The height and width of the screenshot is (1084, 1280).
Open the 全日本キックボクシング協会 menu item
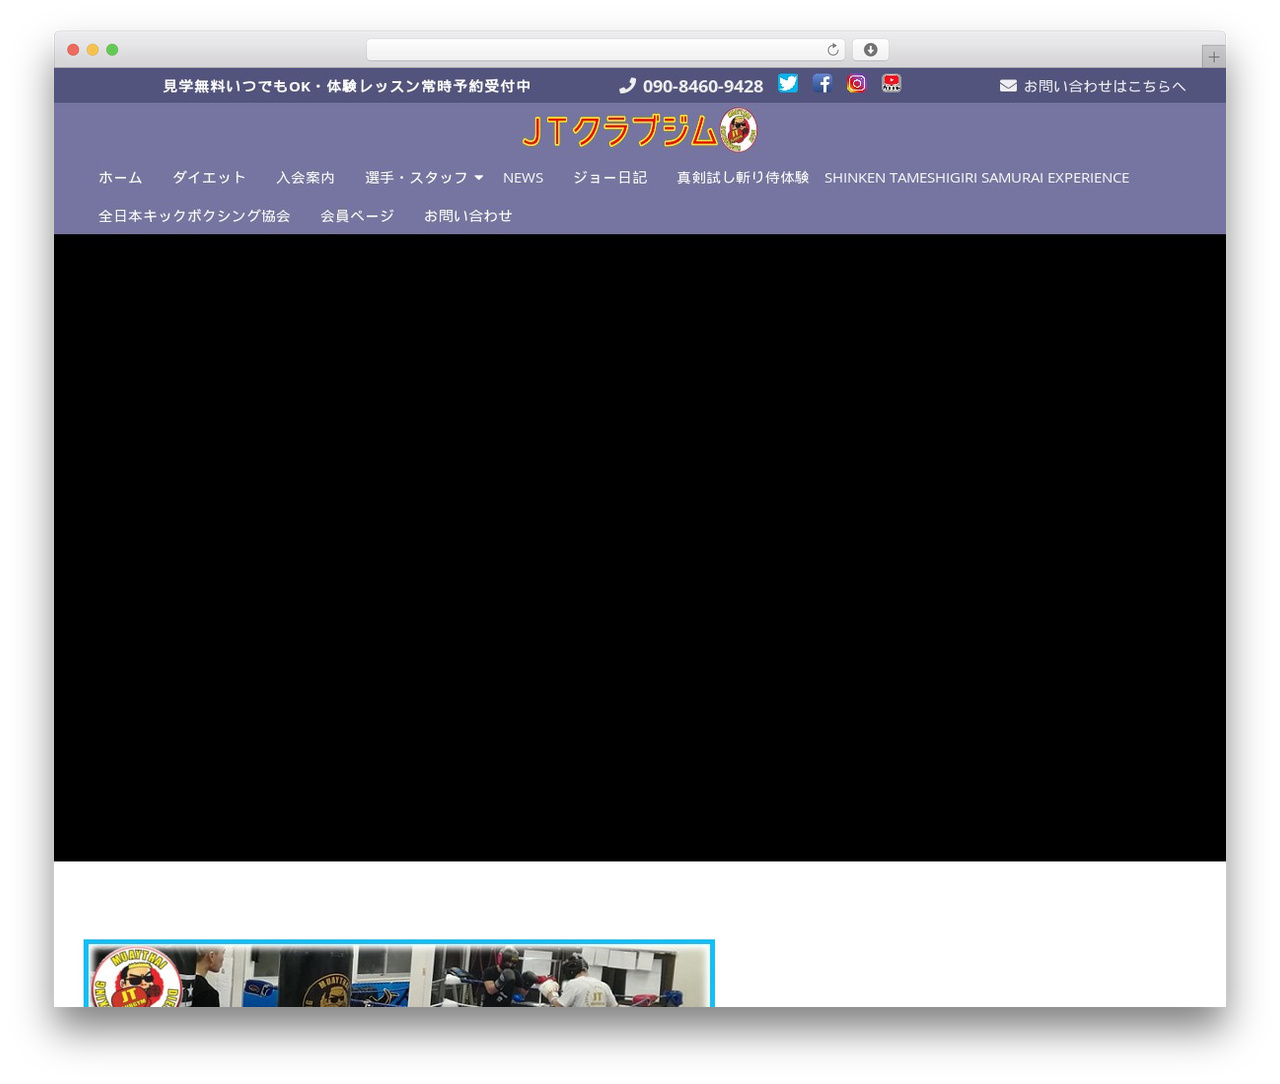click(x=194, y=215)
